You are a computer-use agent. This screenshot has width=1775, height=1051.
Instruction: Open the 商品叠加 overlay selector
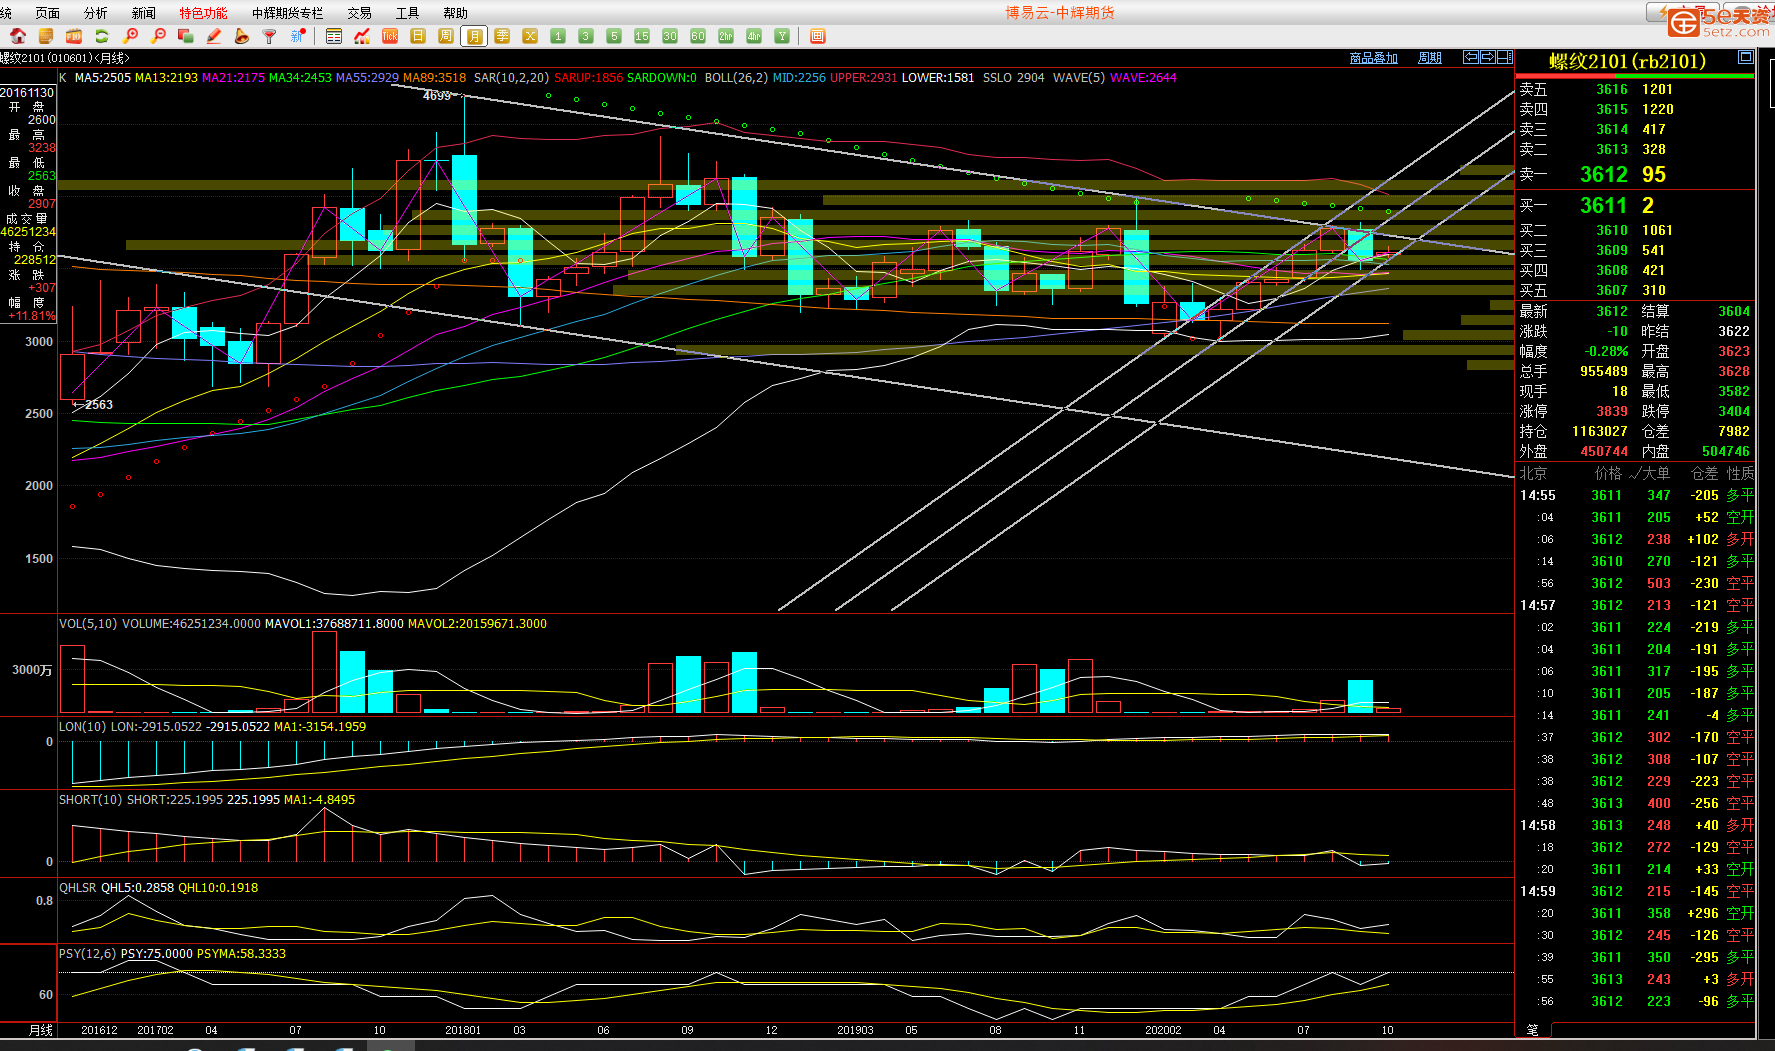[1373, 58]
